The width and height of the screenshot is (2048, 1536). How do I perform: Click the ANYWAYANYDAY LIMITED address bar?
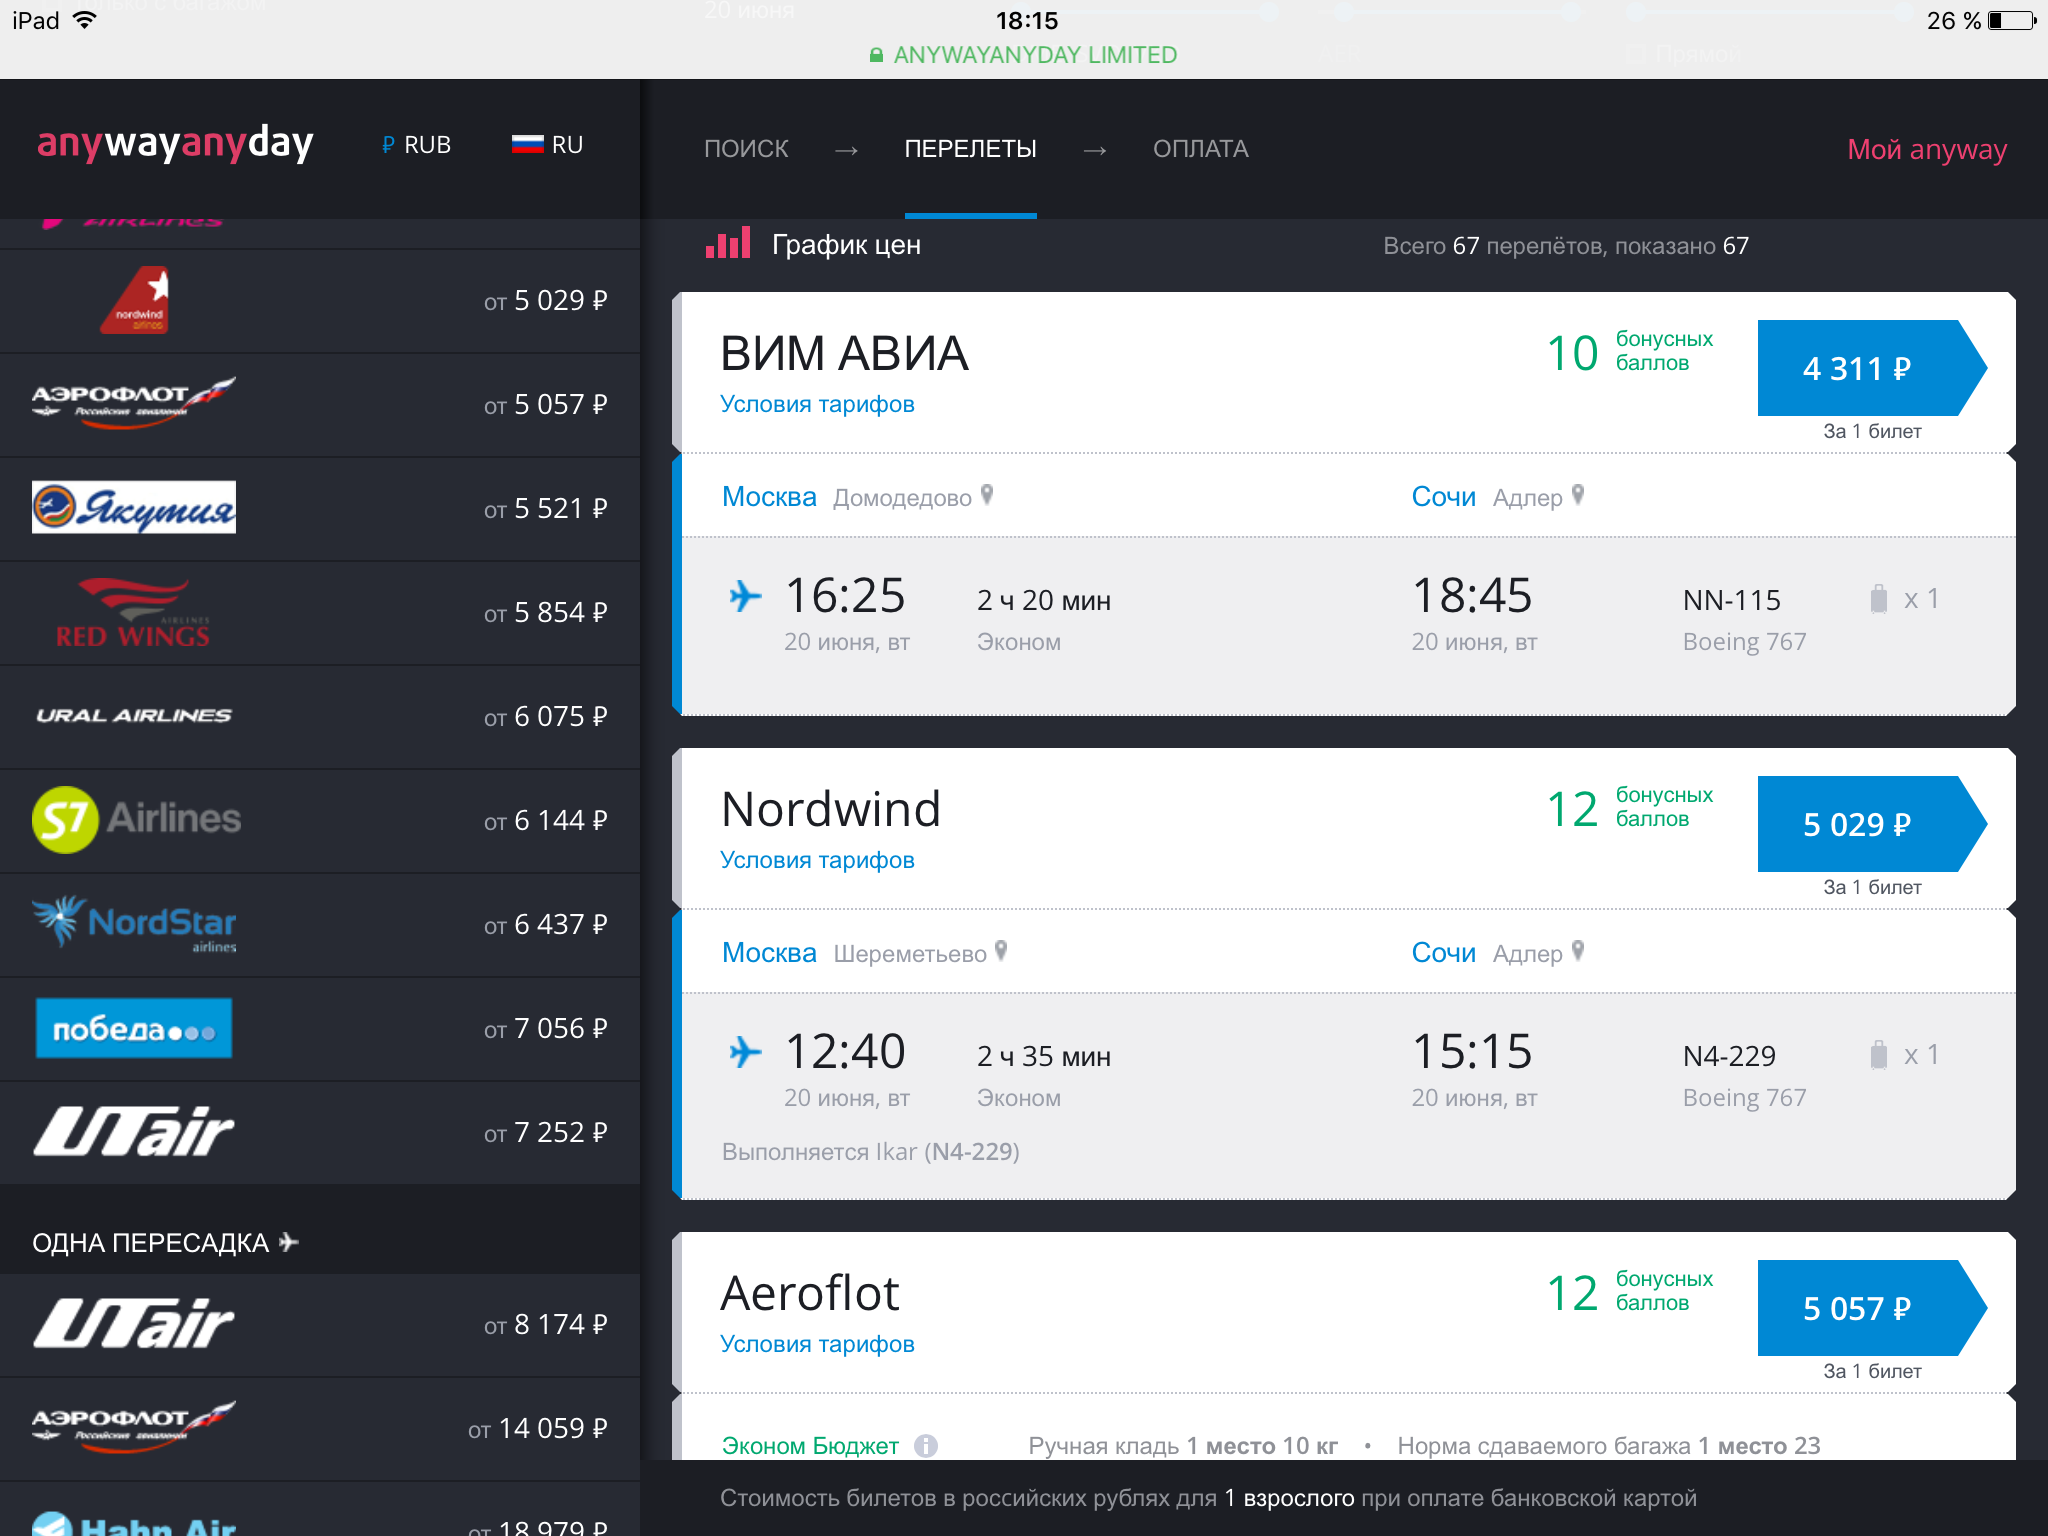(x=1024, y=55)
